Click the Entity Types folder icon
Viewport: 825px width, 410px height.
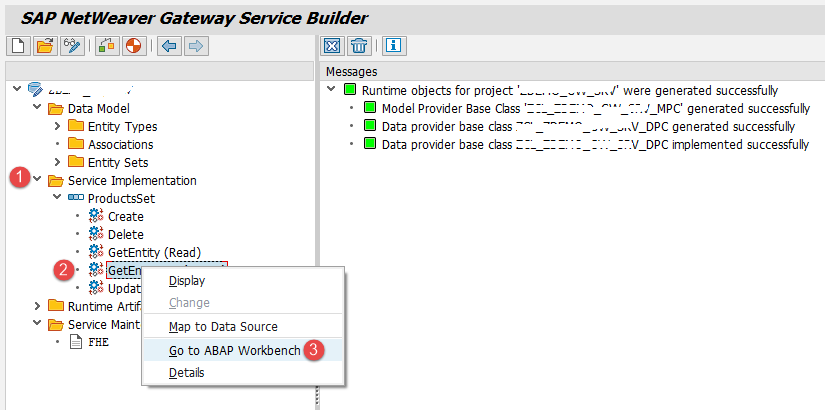click(x=76, y=126)
